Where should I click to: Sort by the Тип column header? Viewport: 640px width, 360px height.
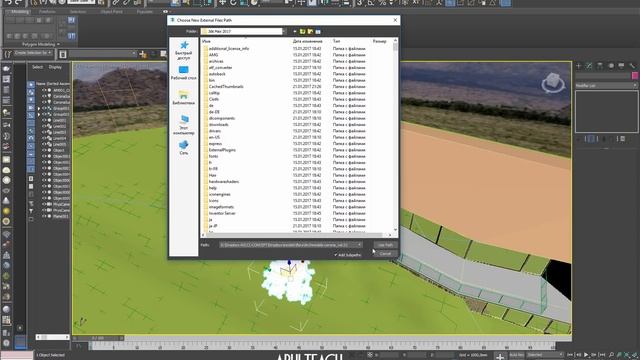tap(336, 41)
